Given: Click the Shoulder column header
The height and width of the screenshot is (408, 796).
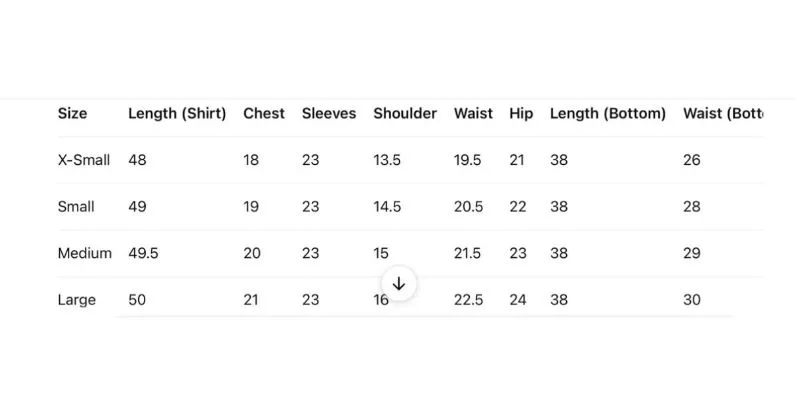Looking at the screenshot, I should click(405, 114).
